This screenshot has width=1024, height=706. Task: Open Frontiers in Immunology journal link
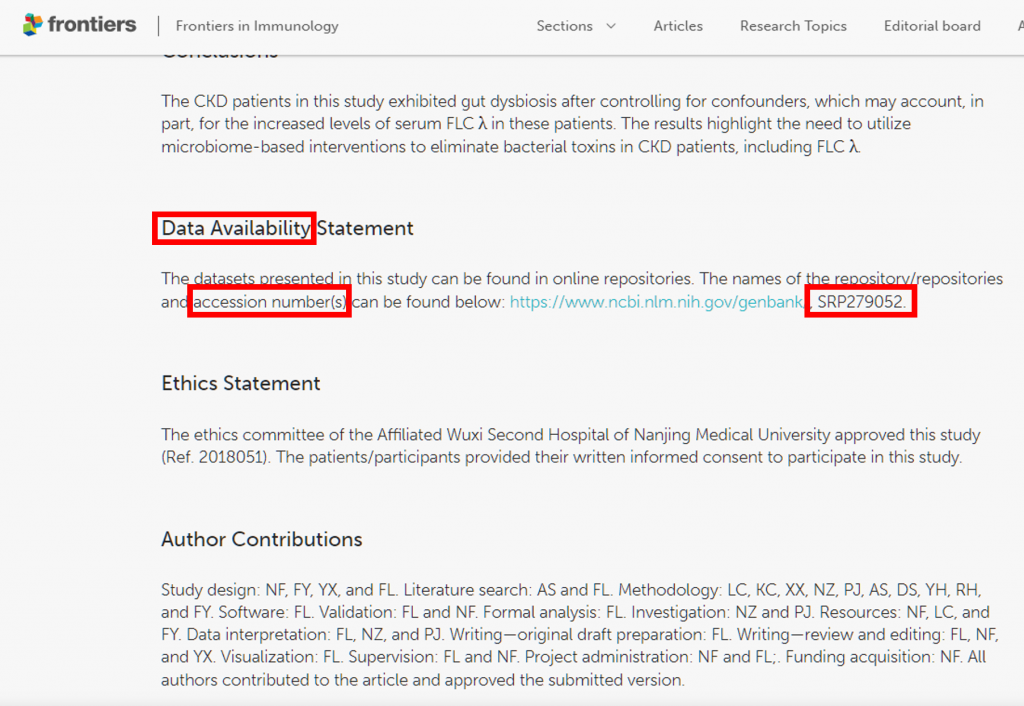(x=257, y=26)
